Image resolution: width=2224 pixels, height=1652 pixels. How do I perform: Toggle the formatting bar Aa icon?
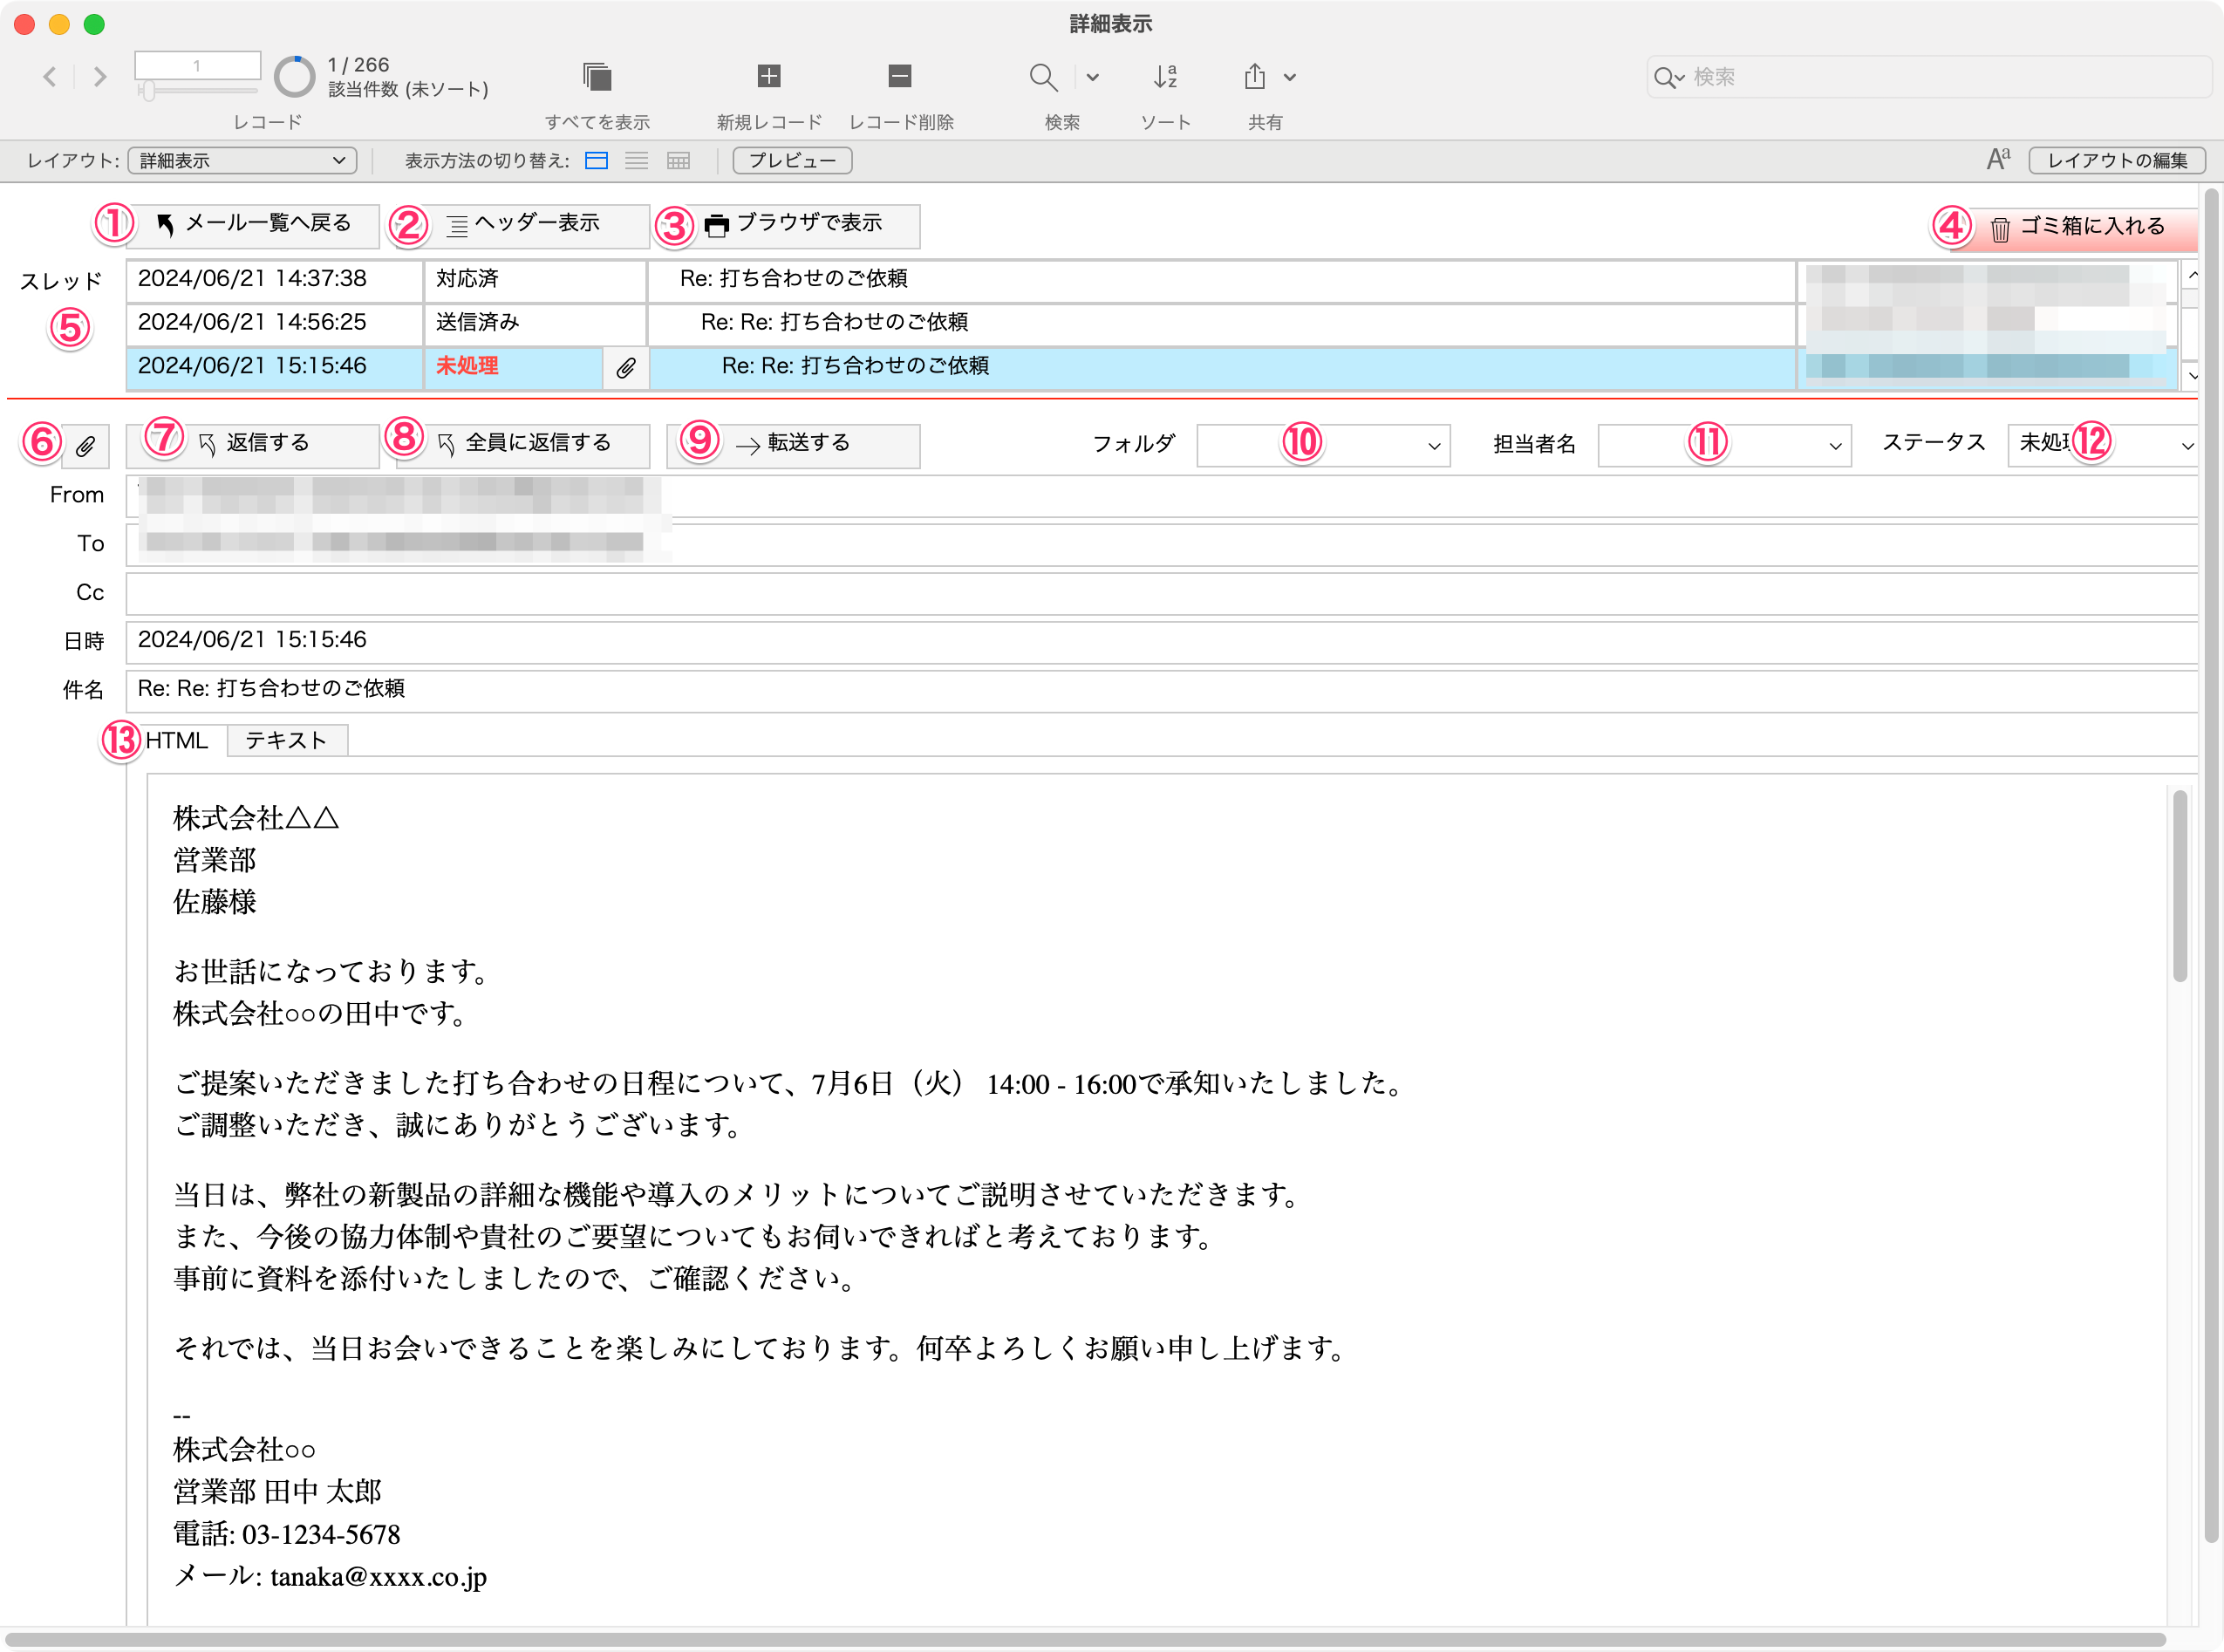[1998, 160]
